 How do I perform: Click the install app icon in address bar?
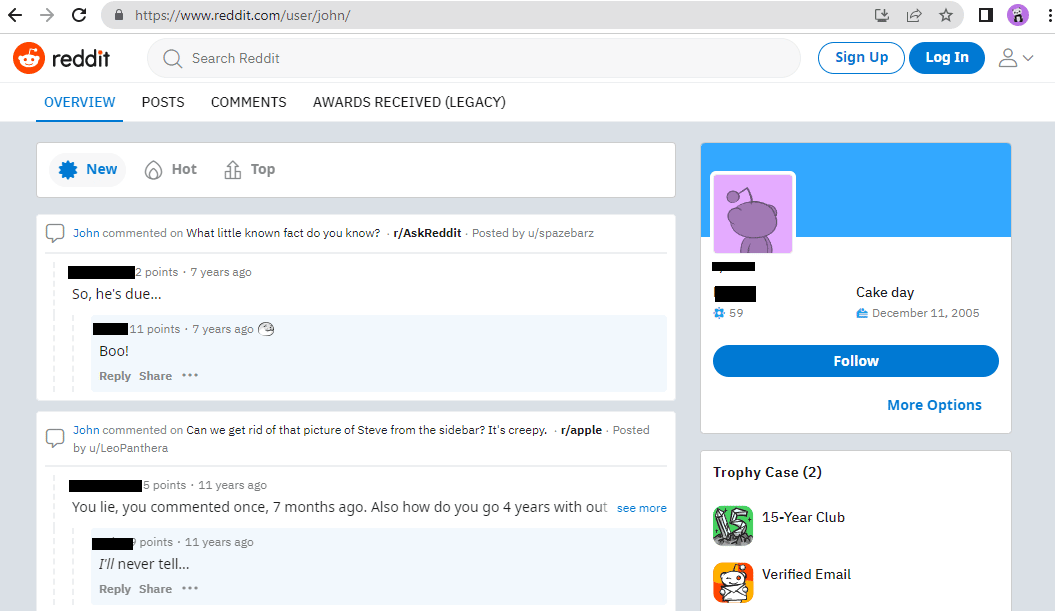(x=881, y=15)
